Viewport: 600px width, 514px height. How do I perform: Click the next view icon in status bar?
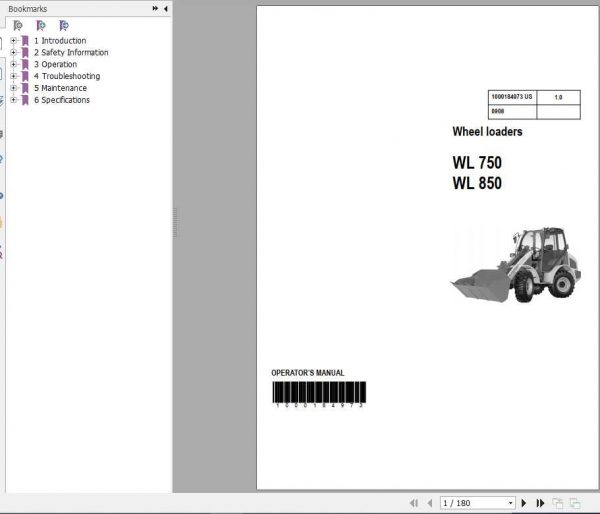point(575,503)
